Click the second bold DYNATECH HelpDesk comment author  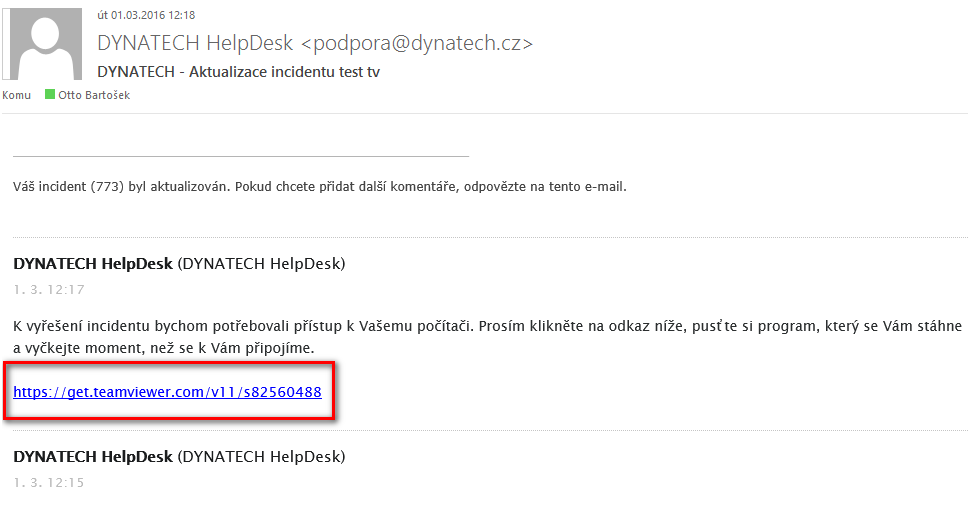[x=93, y=457]
